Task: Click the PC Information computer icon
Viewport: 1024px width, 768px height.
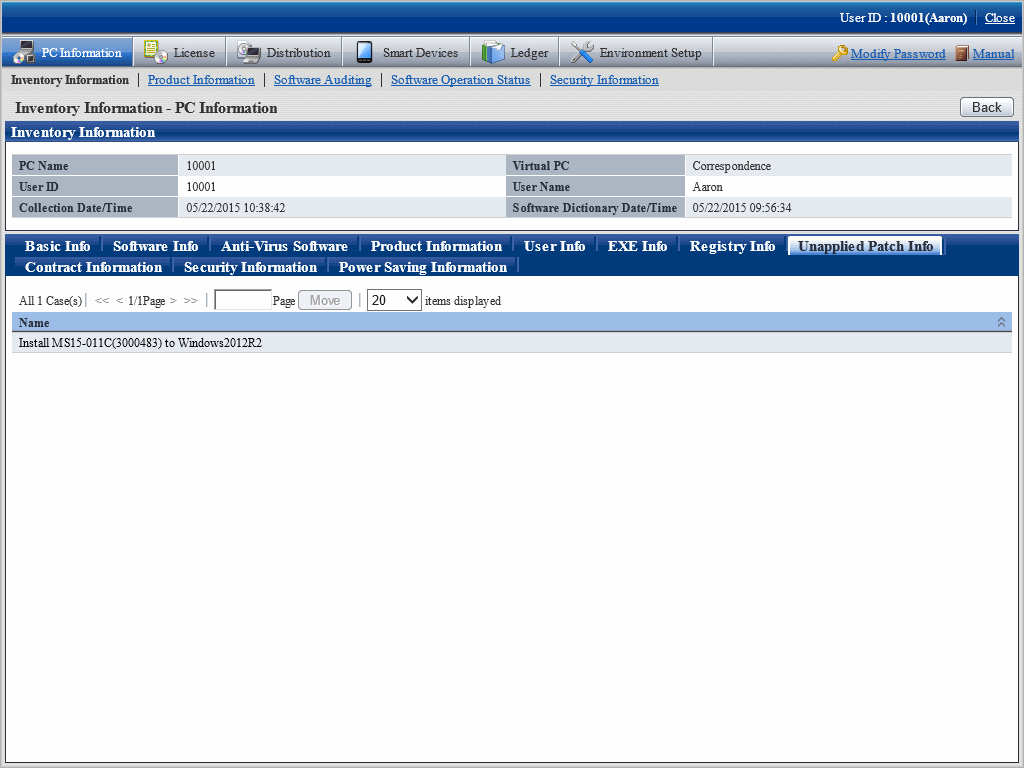Action: (22, 53)
